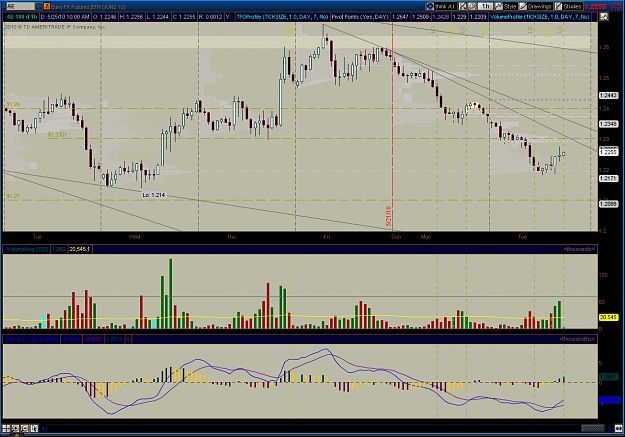This screenshot has height=437, width=625.
Task: Select the Pivot Points study label
Action: coord(360,17)
